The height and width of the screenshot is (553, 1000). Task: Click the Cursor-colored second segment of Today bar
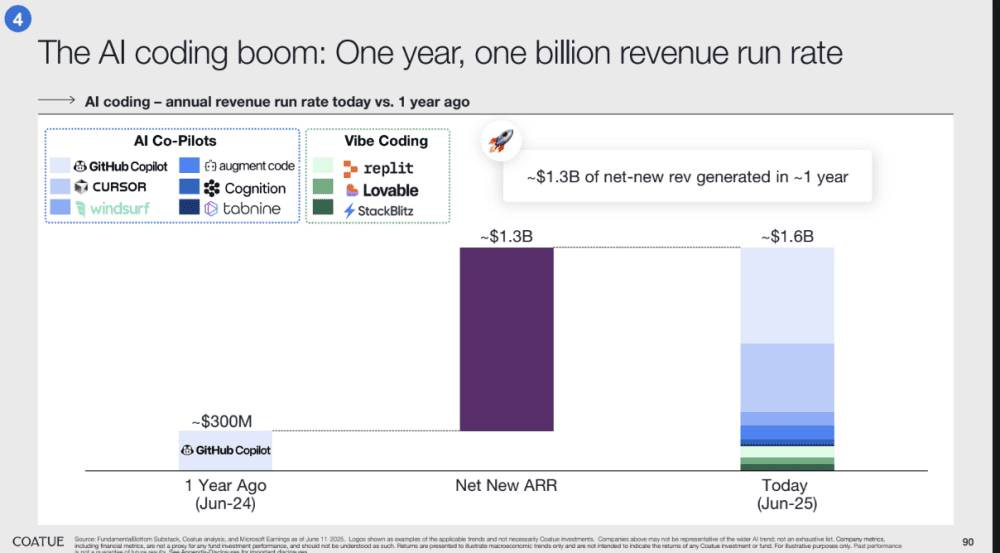pyautogui.click(x=787, y=378)
